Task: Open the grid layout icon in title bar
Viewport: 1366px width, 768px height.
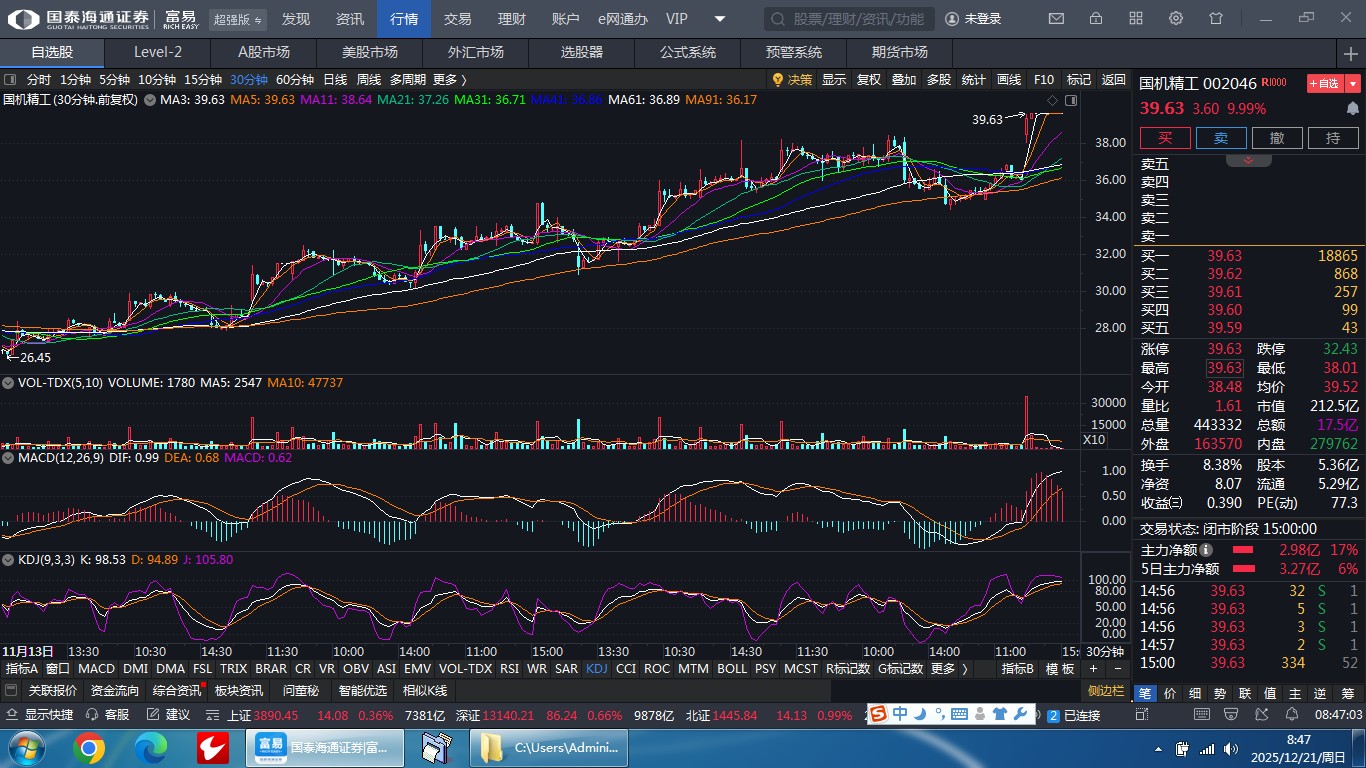Action: click(1136, 19)
